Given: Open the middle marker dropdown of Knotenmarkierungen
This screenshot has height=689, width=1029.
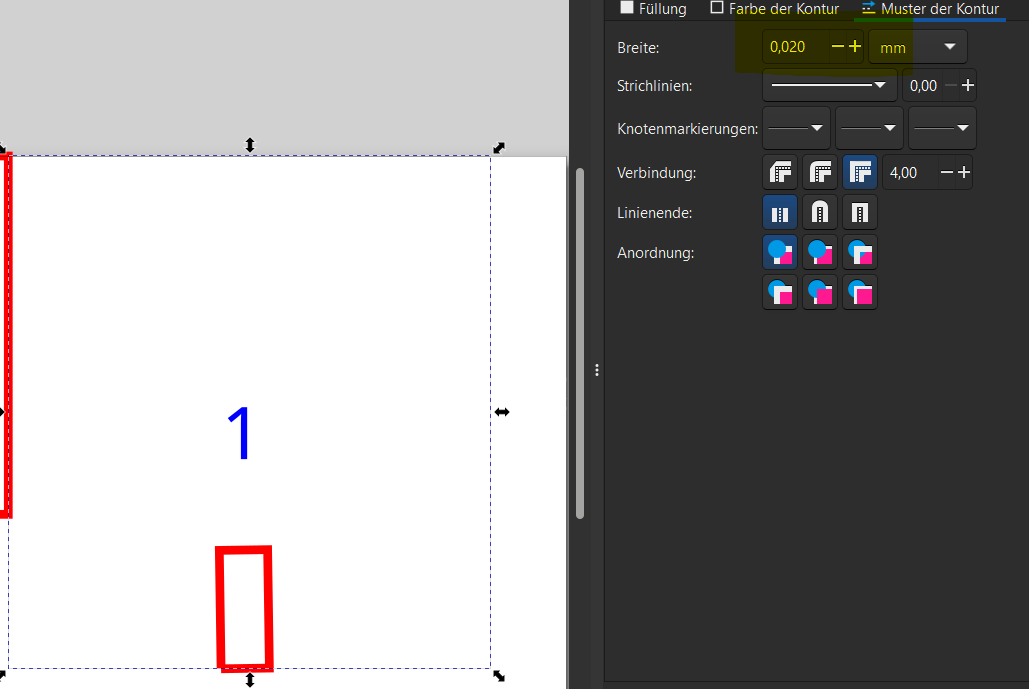Looking at the screenshot, I should coord(869,128).
